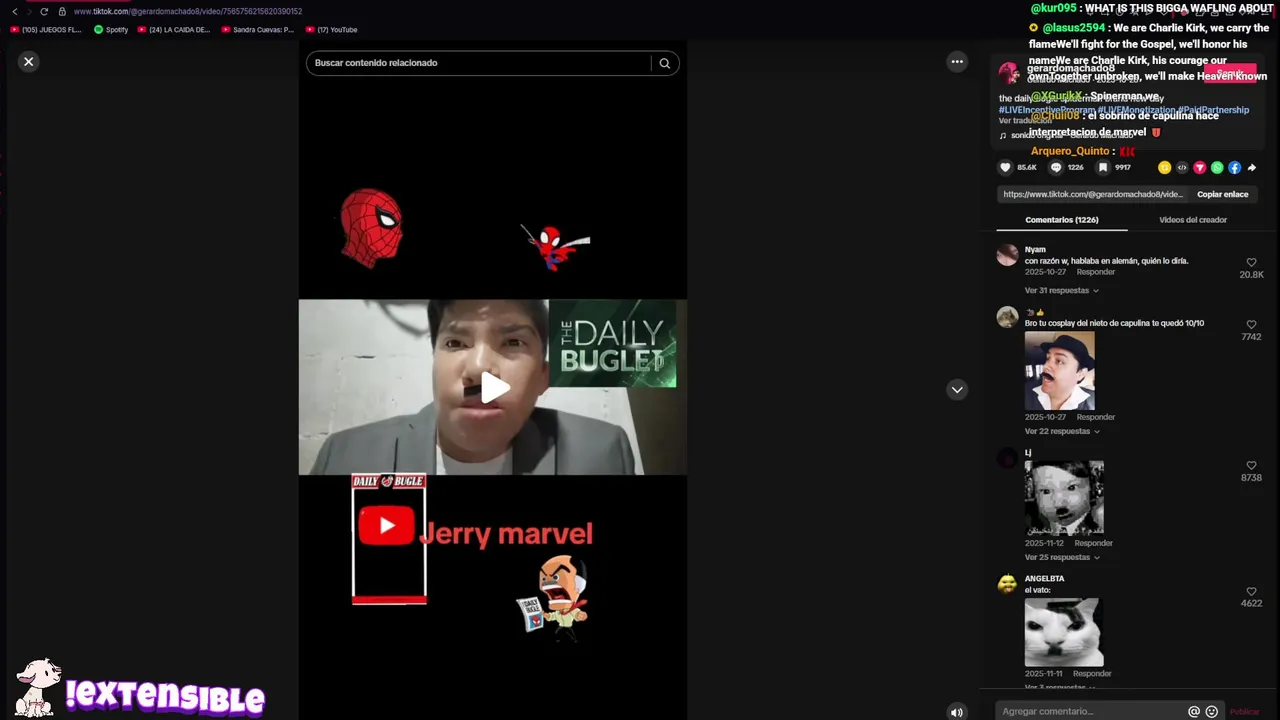
Task: Switch to the 'Videos del creador' tab
Action: click(x=1192, y=220)
